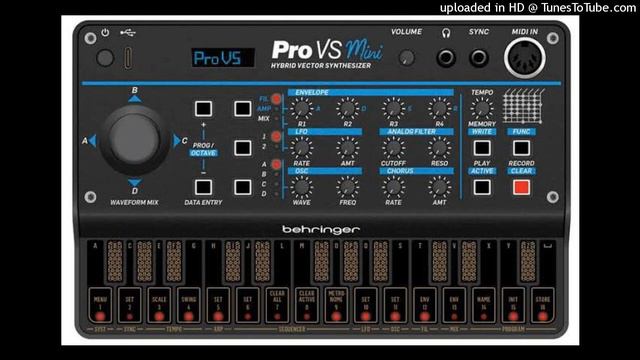640x360 pixels.
Task: Adjust the envelope R4 knob
Action: 439,109
